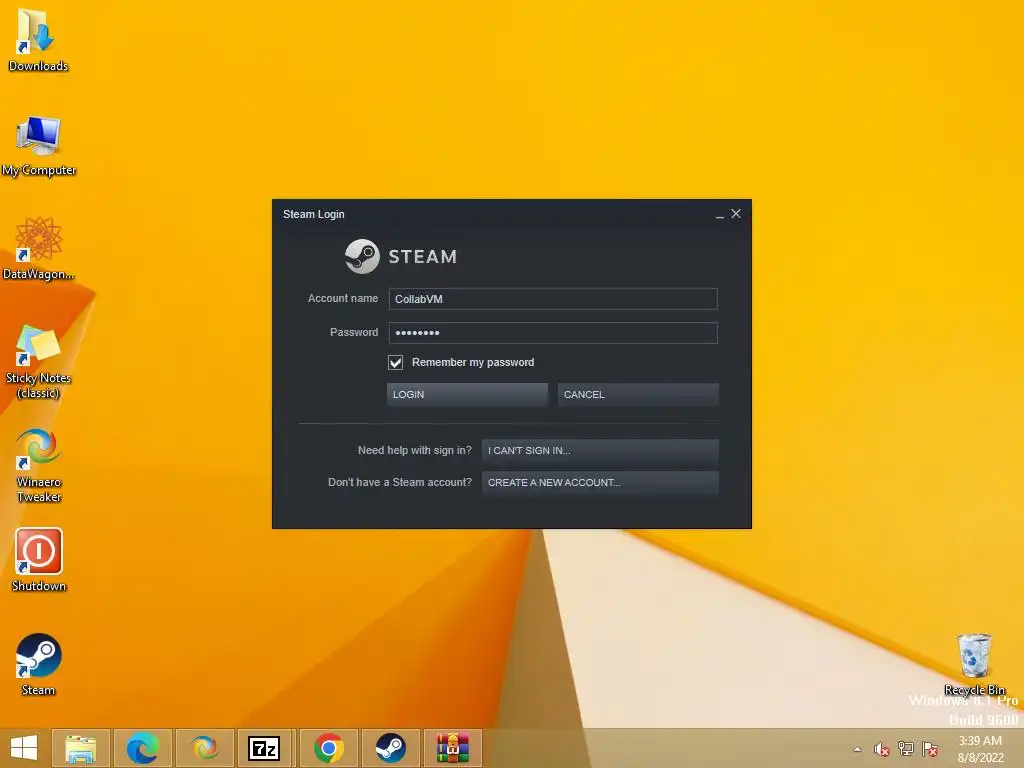Minimize the Steam Login window
This screenshot has width=1024, height=768.
point(720,214)
